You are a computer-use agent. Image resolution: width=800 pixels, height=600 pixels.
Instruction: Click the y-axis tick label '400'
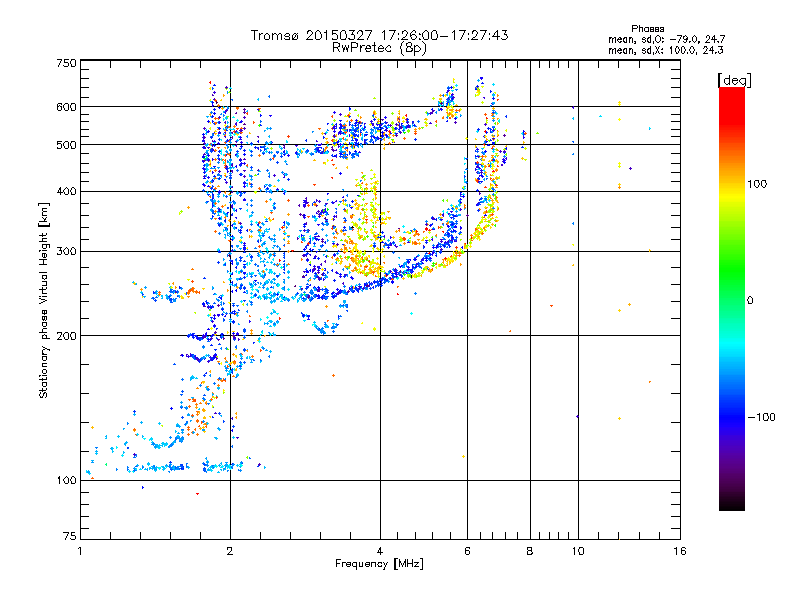66,192
